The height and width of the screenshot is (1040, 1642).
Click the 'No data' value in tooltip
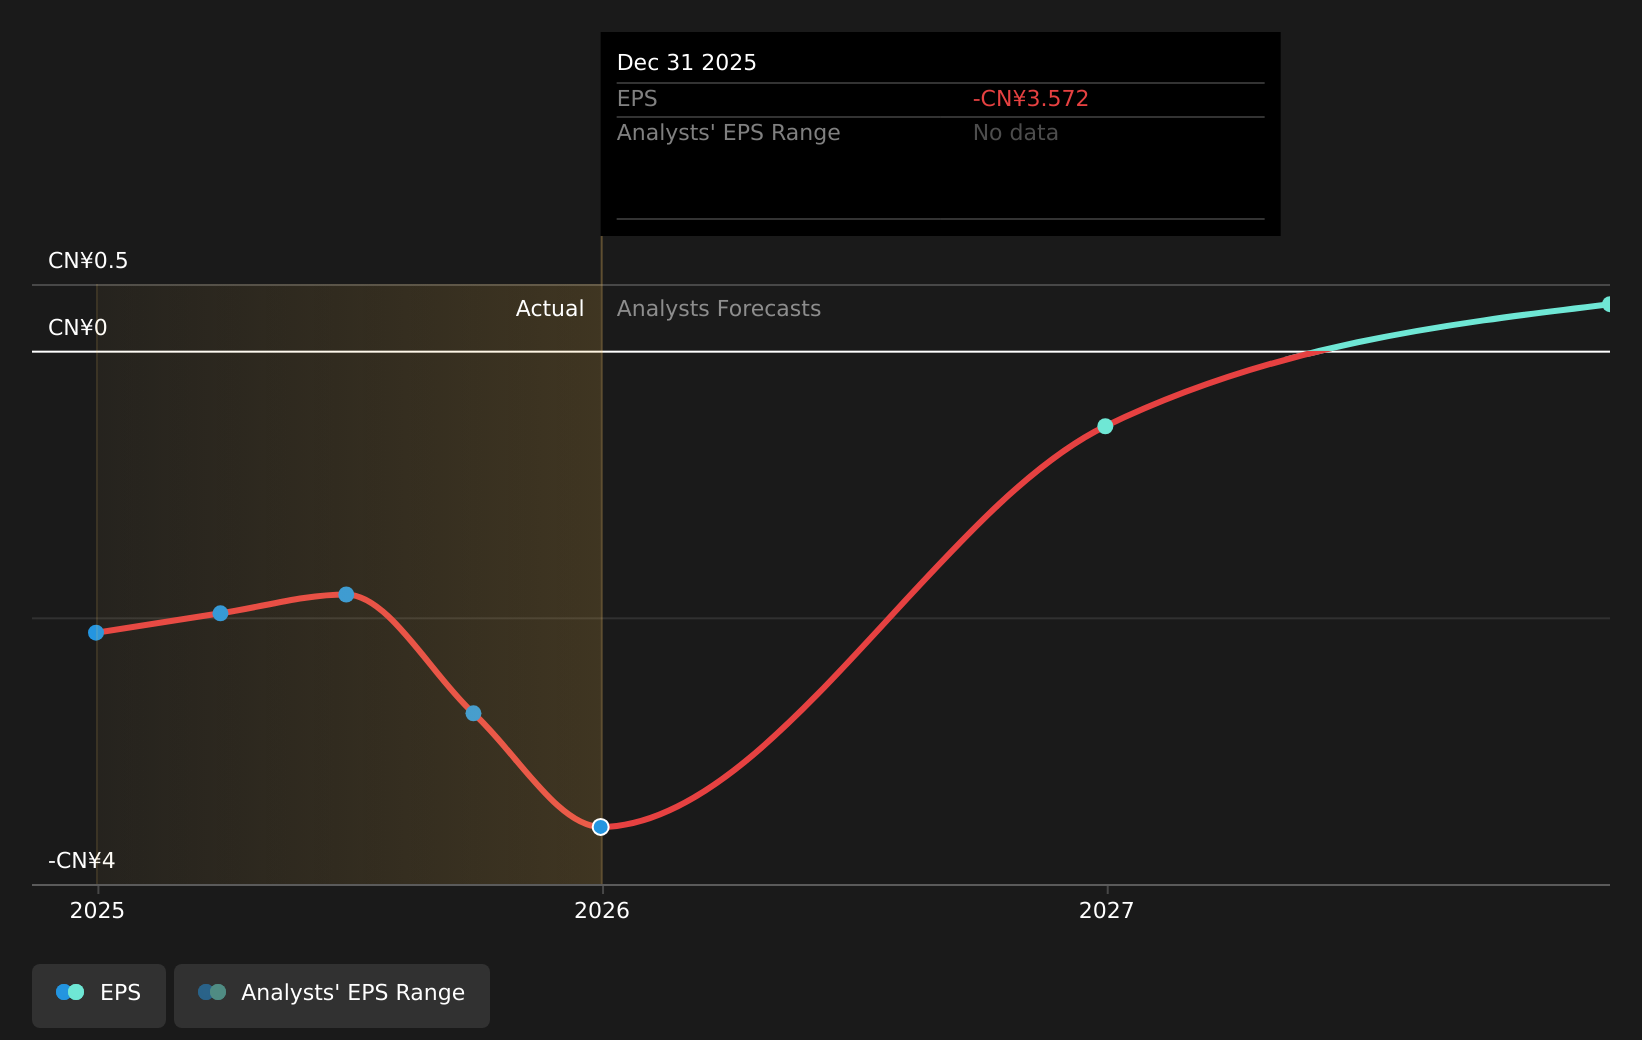(x=1015, y=133)
